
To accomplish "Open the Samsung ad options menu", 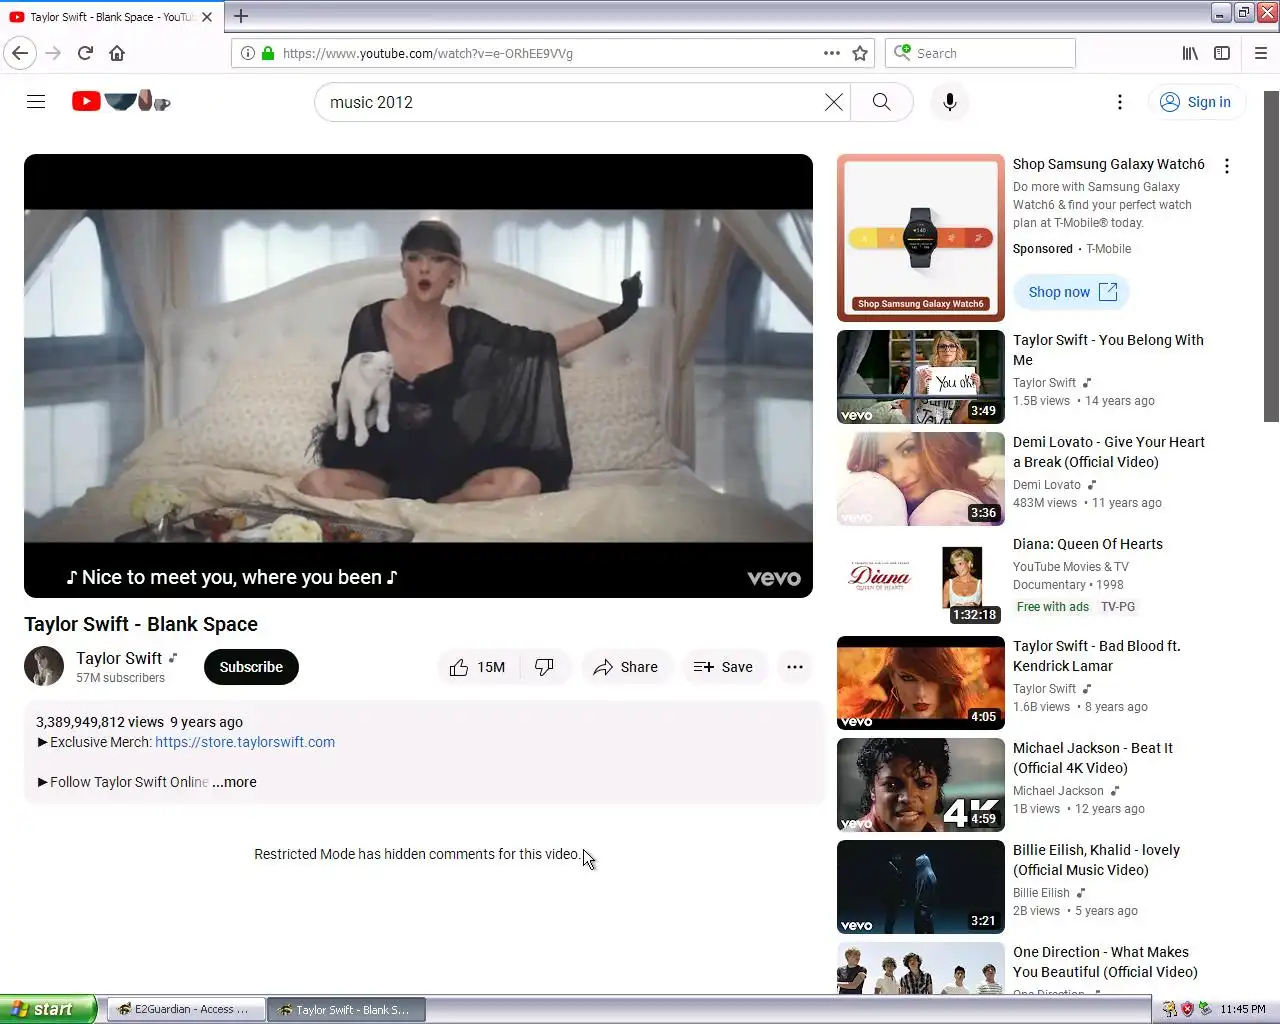I will coord(1227,166).
